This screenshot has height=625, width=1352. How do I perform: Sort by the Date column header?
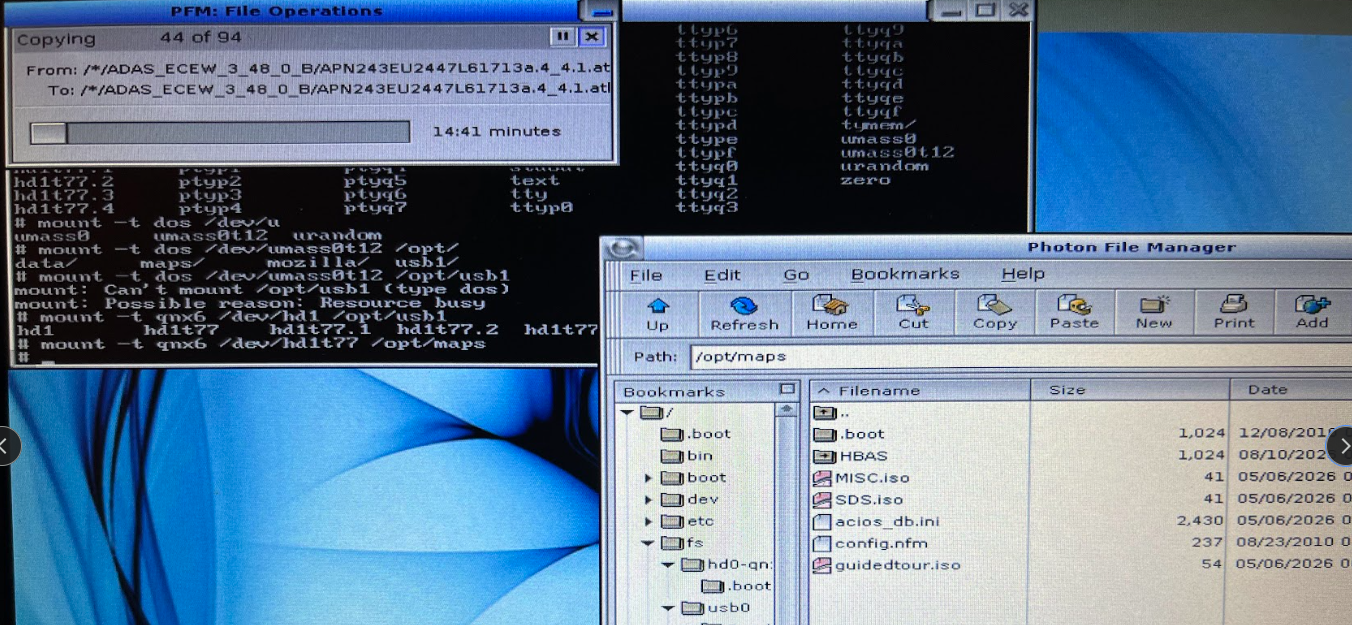(x=1291, y=390)
